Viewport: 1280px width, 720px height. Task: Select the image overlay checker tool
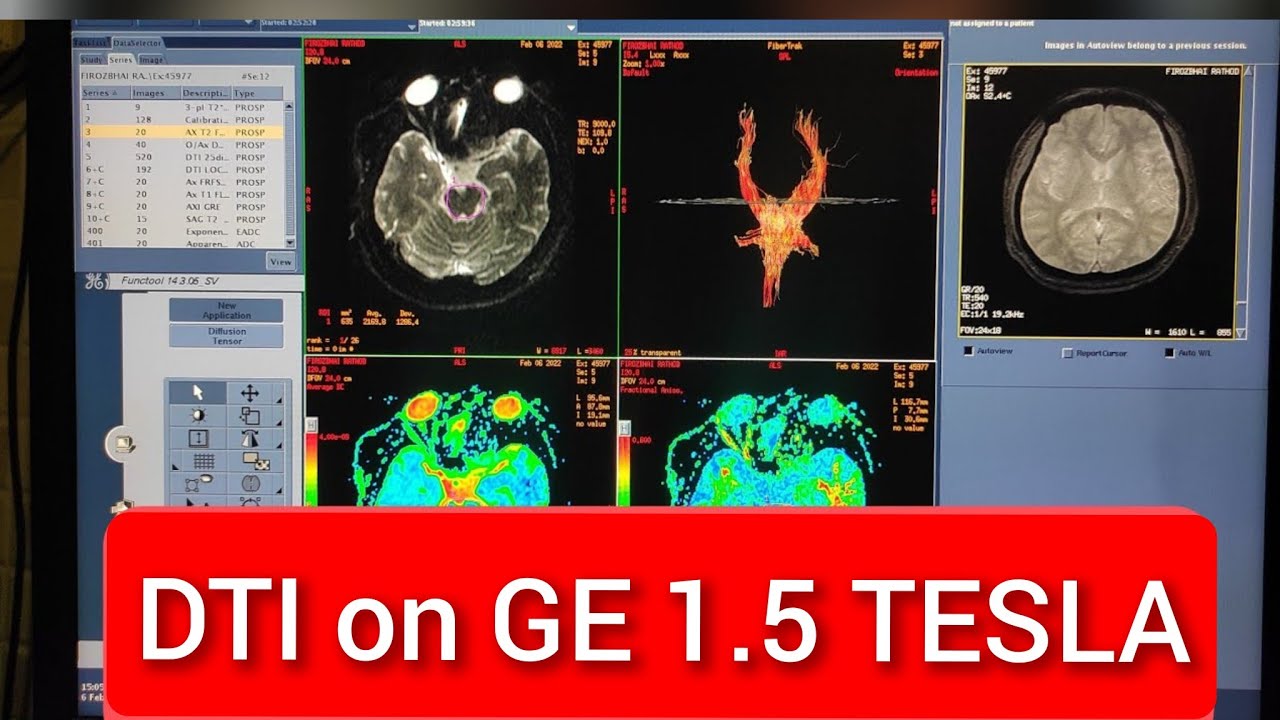(x=256, y=461)
